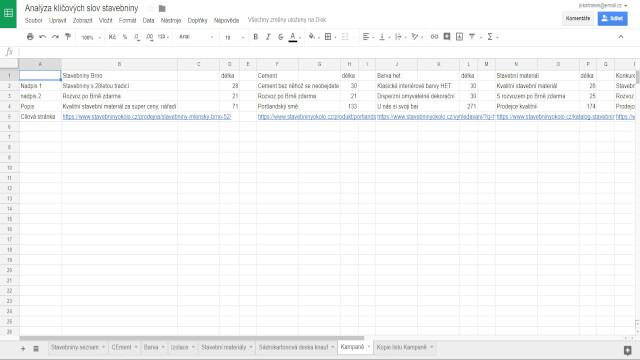640x360 pixels.
Task: Open the functions sigma icon
Action: click(x=490, y=37)
